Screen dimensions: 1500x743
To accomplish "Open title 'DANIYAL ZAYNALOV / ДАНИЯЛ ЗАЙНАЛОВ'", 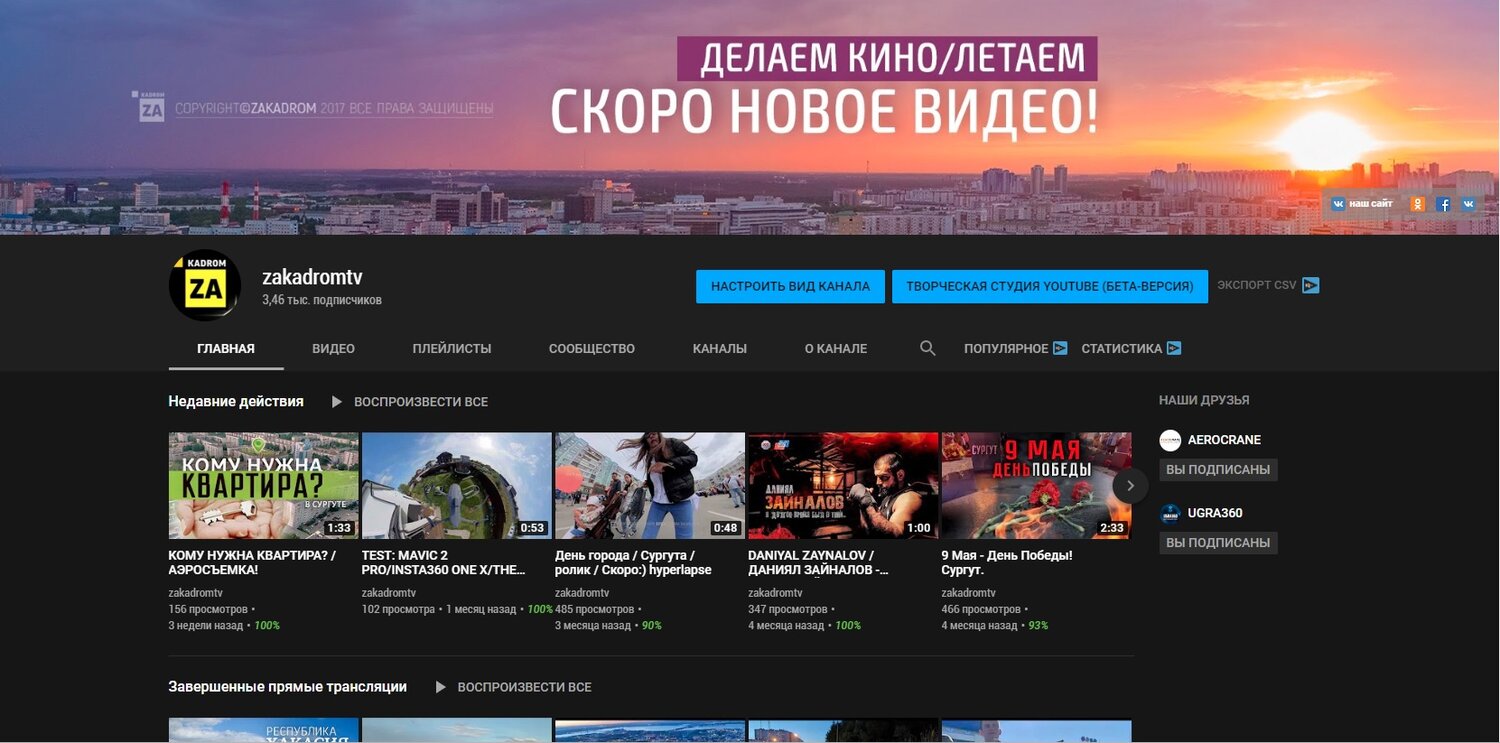I will click(818, 562).
